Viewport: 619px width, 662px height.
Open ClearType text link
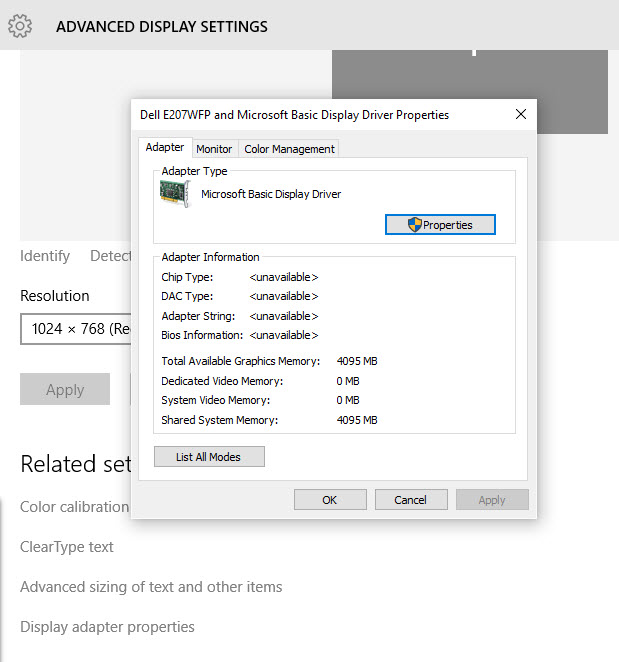[x=67, y=547]
